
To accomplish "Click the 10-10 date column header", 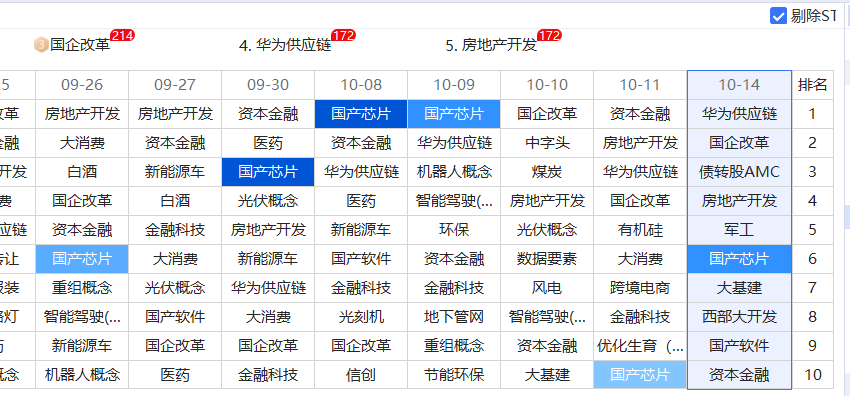I will (547, 85).
